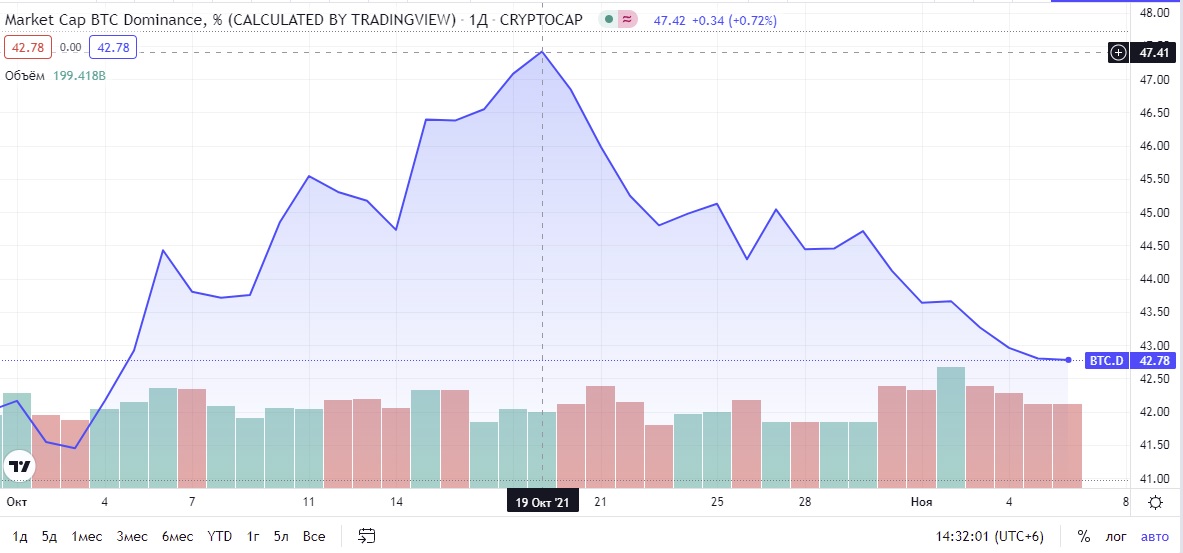Select the 5д time range
The width and height of the screenshot is (1183, 553).
(49, 536)
